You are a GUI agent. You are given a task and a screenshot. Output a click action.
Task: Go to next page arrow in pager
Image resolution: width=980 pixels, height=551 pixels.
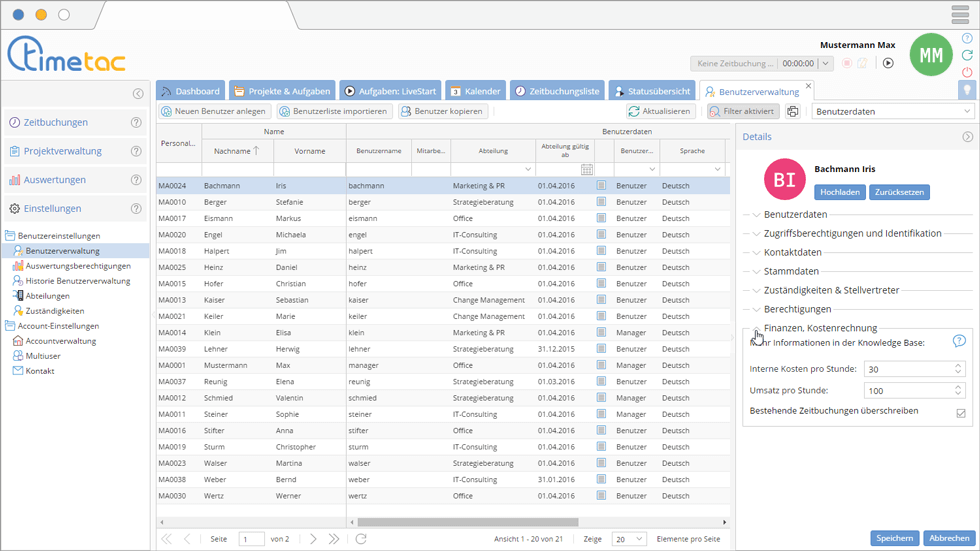click(x=313, y=539)
